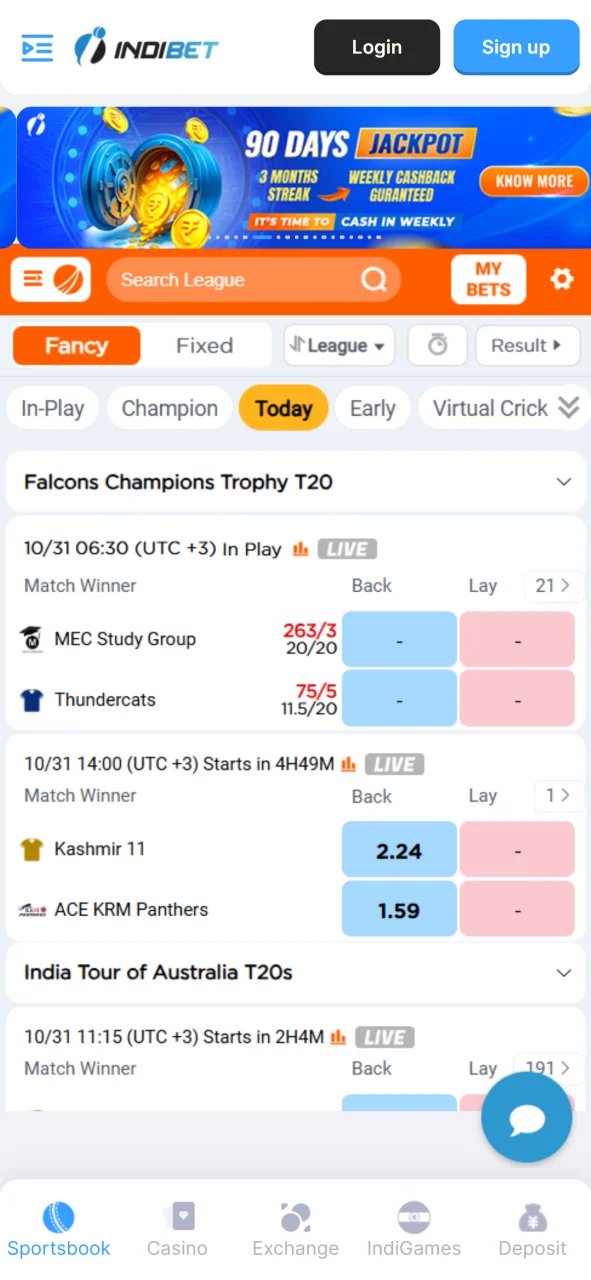The width and height of the screenshot is (591, 1280).
Task: Open the sidebar hamburger menu
Action: pyautogui.click(x=36, y=47)
